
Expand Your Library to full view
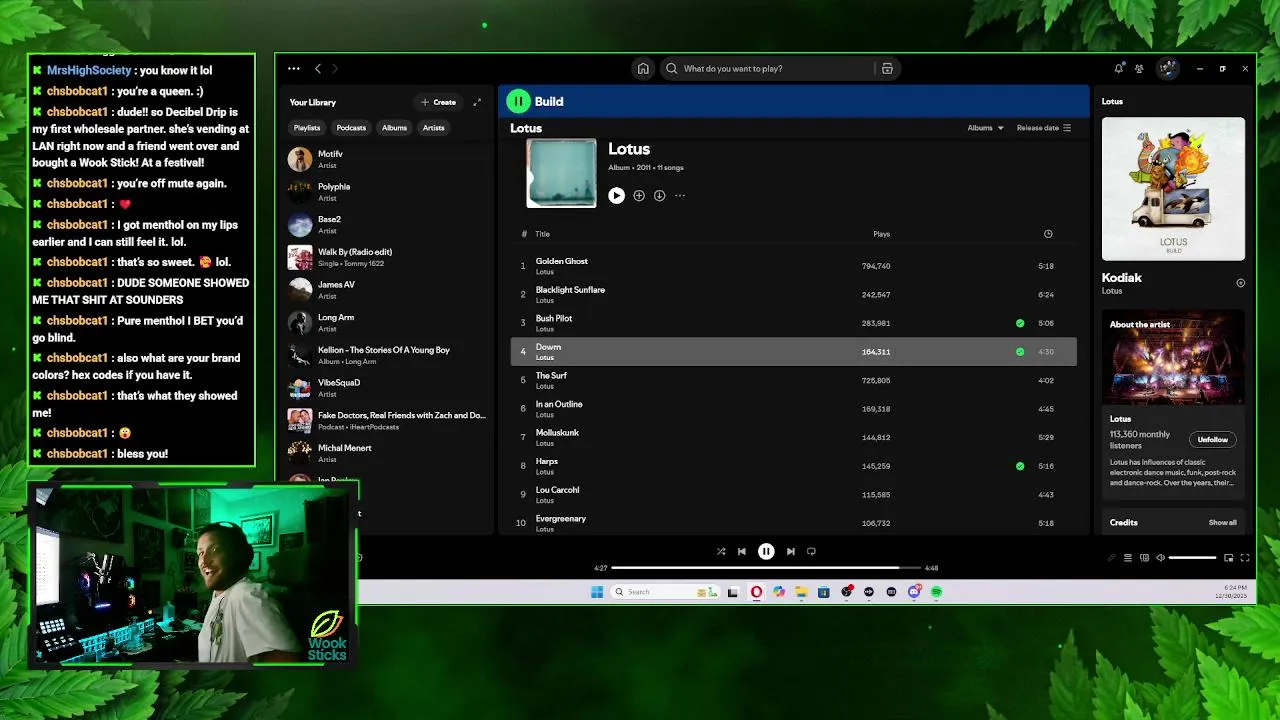[477, 102]
